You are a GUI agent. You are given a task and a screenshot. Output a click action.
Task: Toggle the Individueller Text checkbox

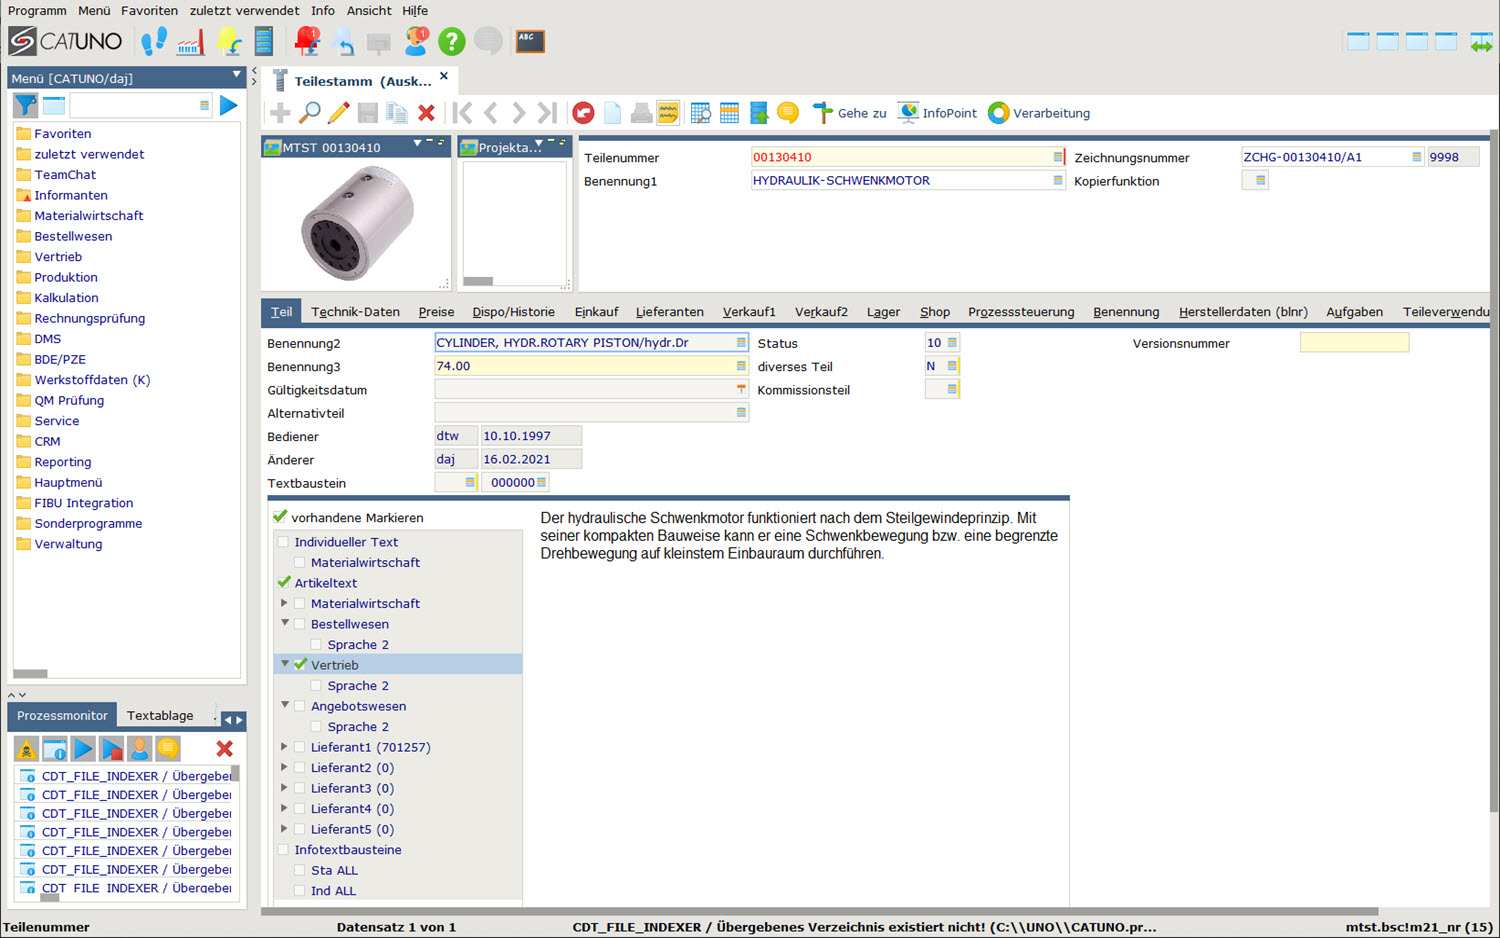point(283,542)
